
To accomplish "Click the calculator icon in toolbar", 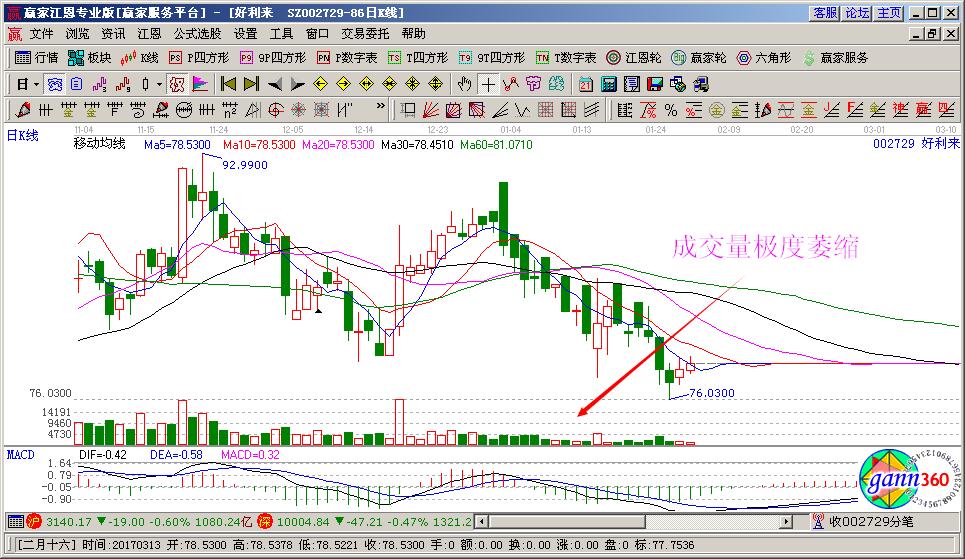I will 608,84.
